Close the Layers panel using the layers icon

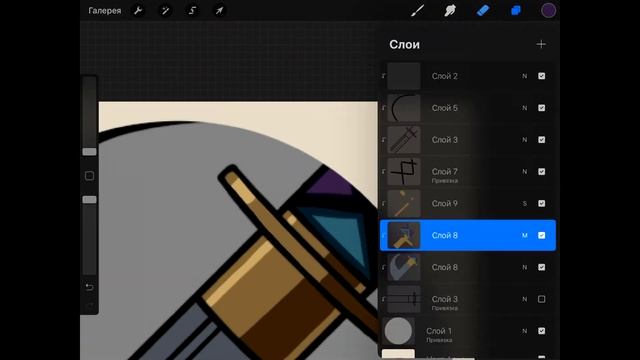[x=516, y=11]
